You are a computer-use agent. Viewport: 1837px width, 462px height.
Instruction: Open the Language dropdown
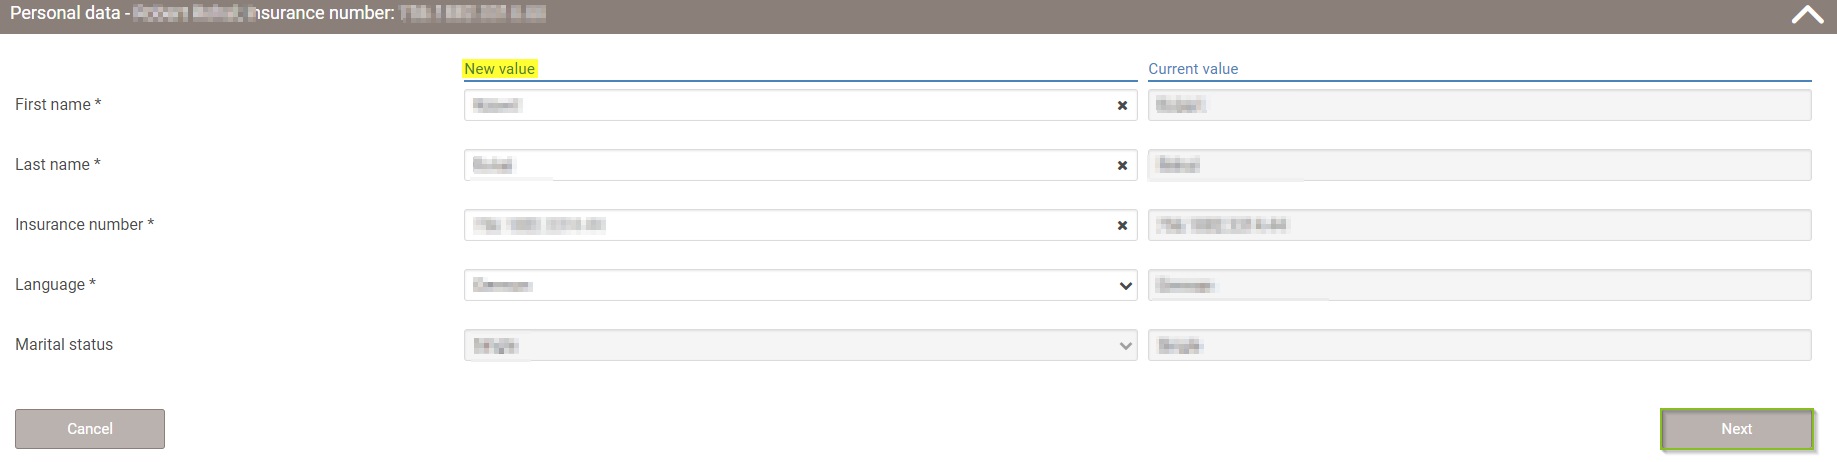[801, 285]
